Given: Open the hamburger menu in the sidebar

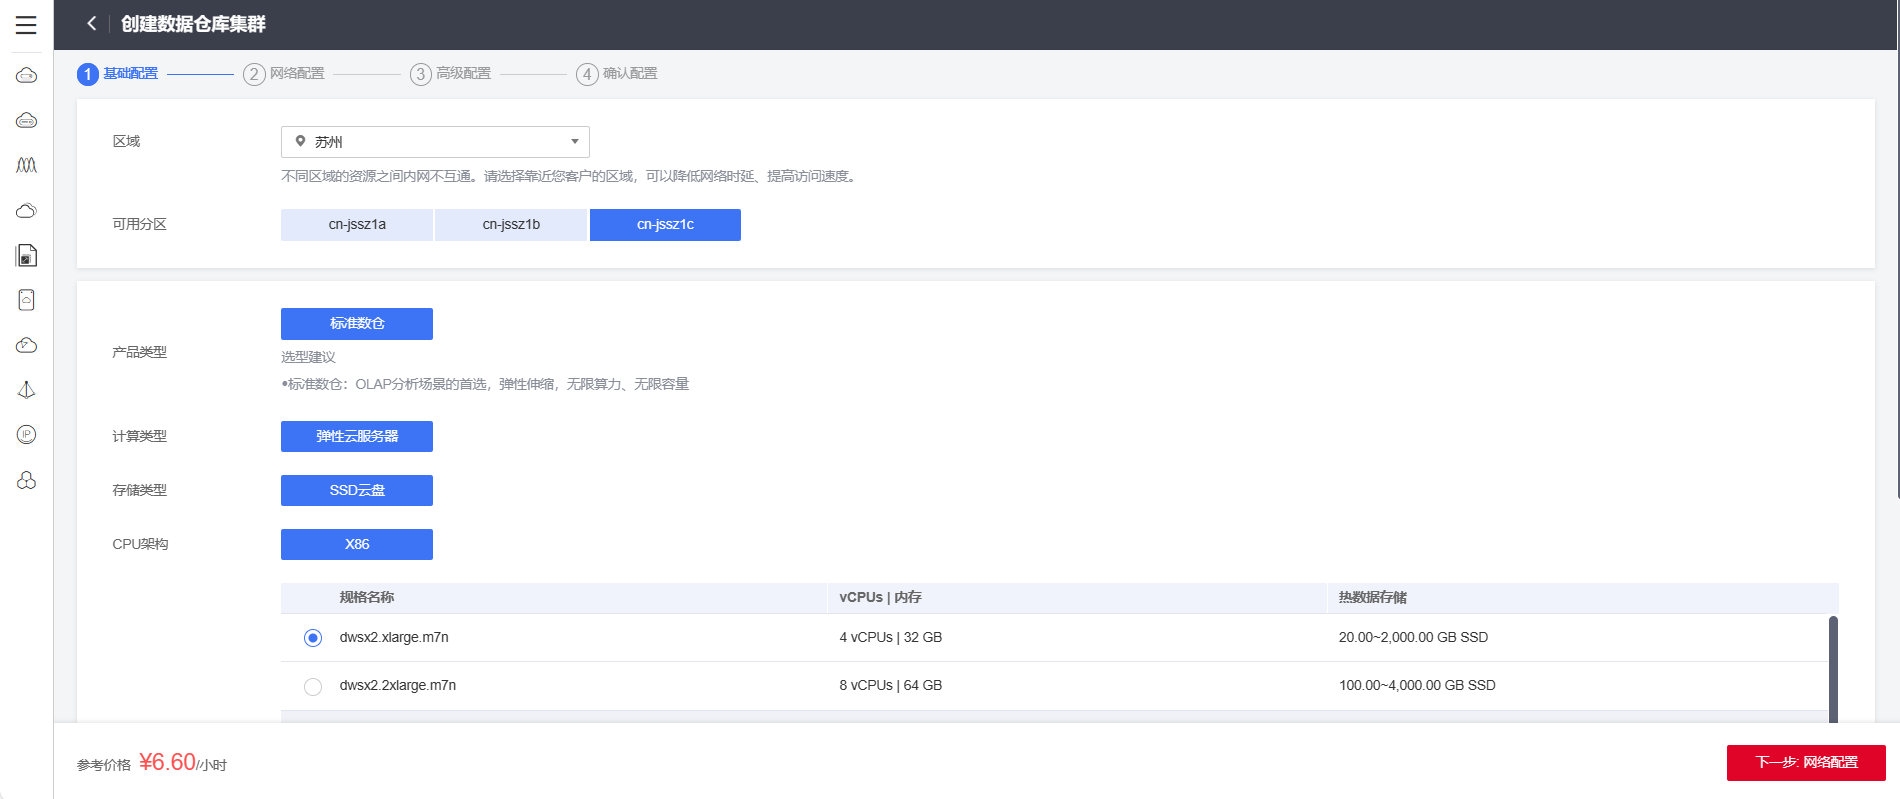Looking at the screenshot, I should (26, 25).
